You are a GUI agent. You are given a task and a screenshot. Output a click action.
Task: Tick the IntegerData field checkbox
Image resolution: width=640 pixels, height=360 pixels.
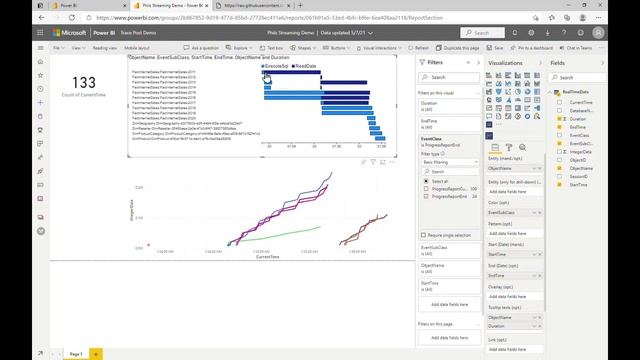(x=560, y=151)
